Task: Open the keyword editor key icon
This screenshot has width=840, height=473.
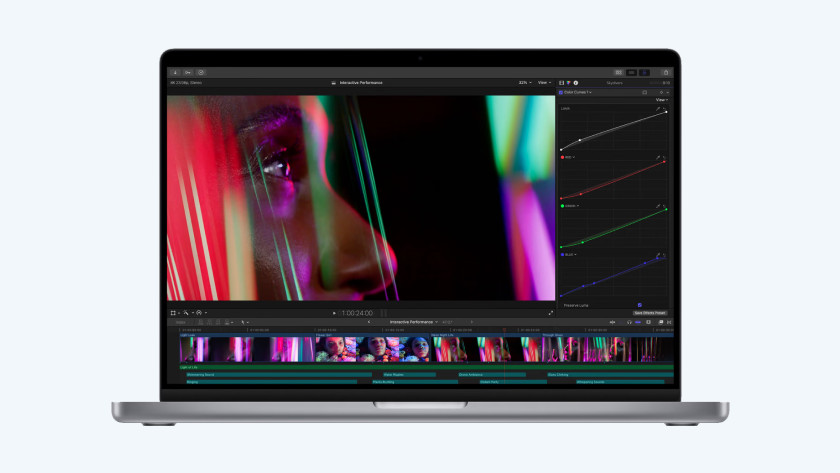Action: point(188,72)
